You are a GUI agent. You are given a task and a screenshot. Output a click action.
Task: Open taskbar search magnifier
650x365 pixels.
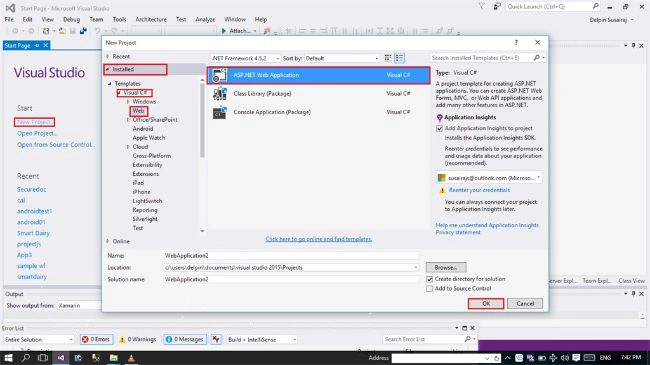click(x=26, y=358)
